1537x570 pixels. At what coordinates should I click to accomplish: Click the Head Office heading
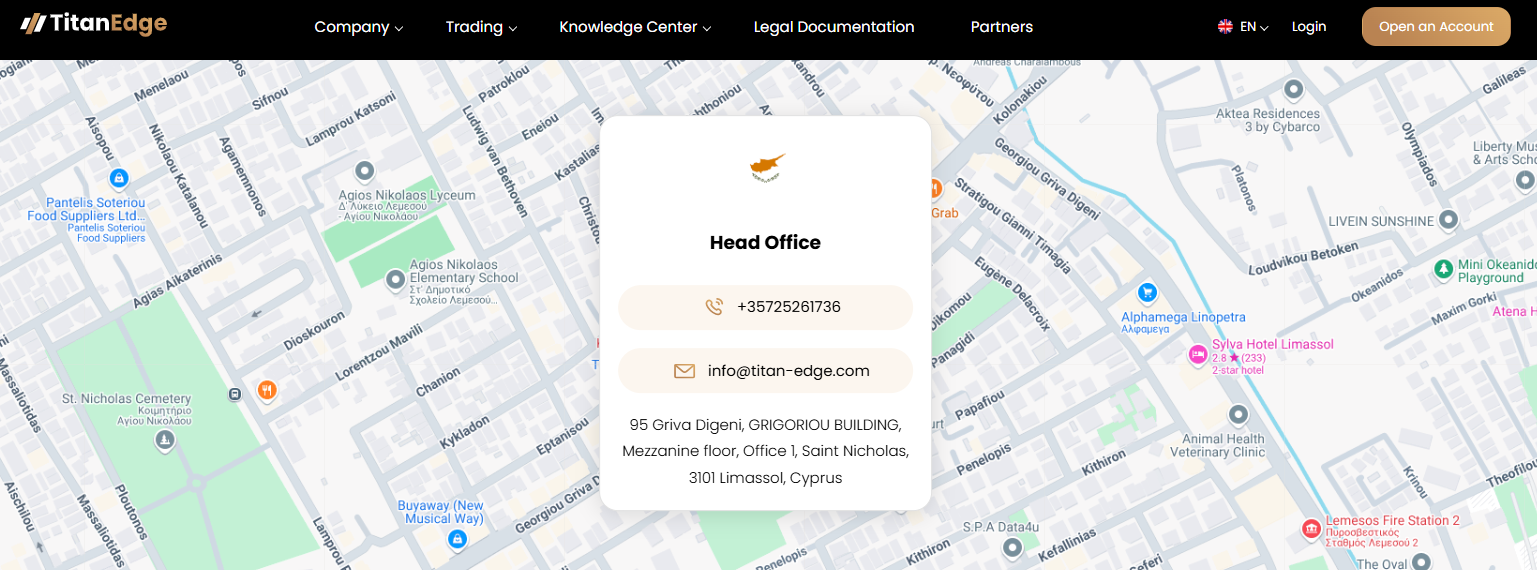point(765,243)
